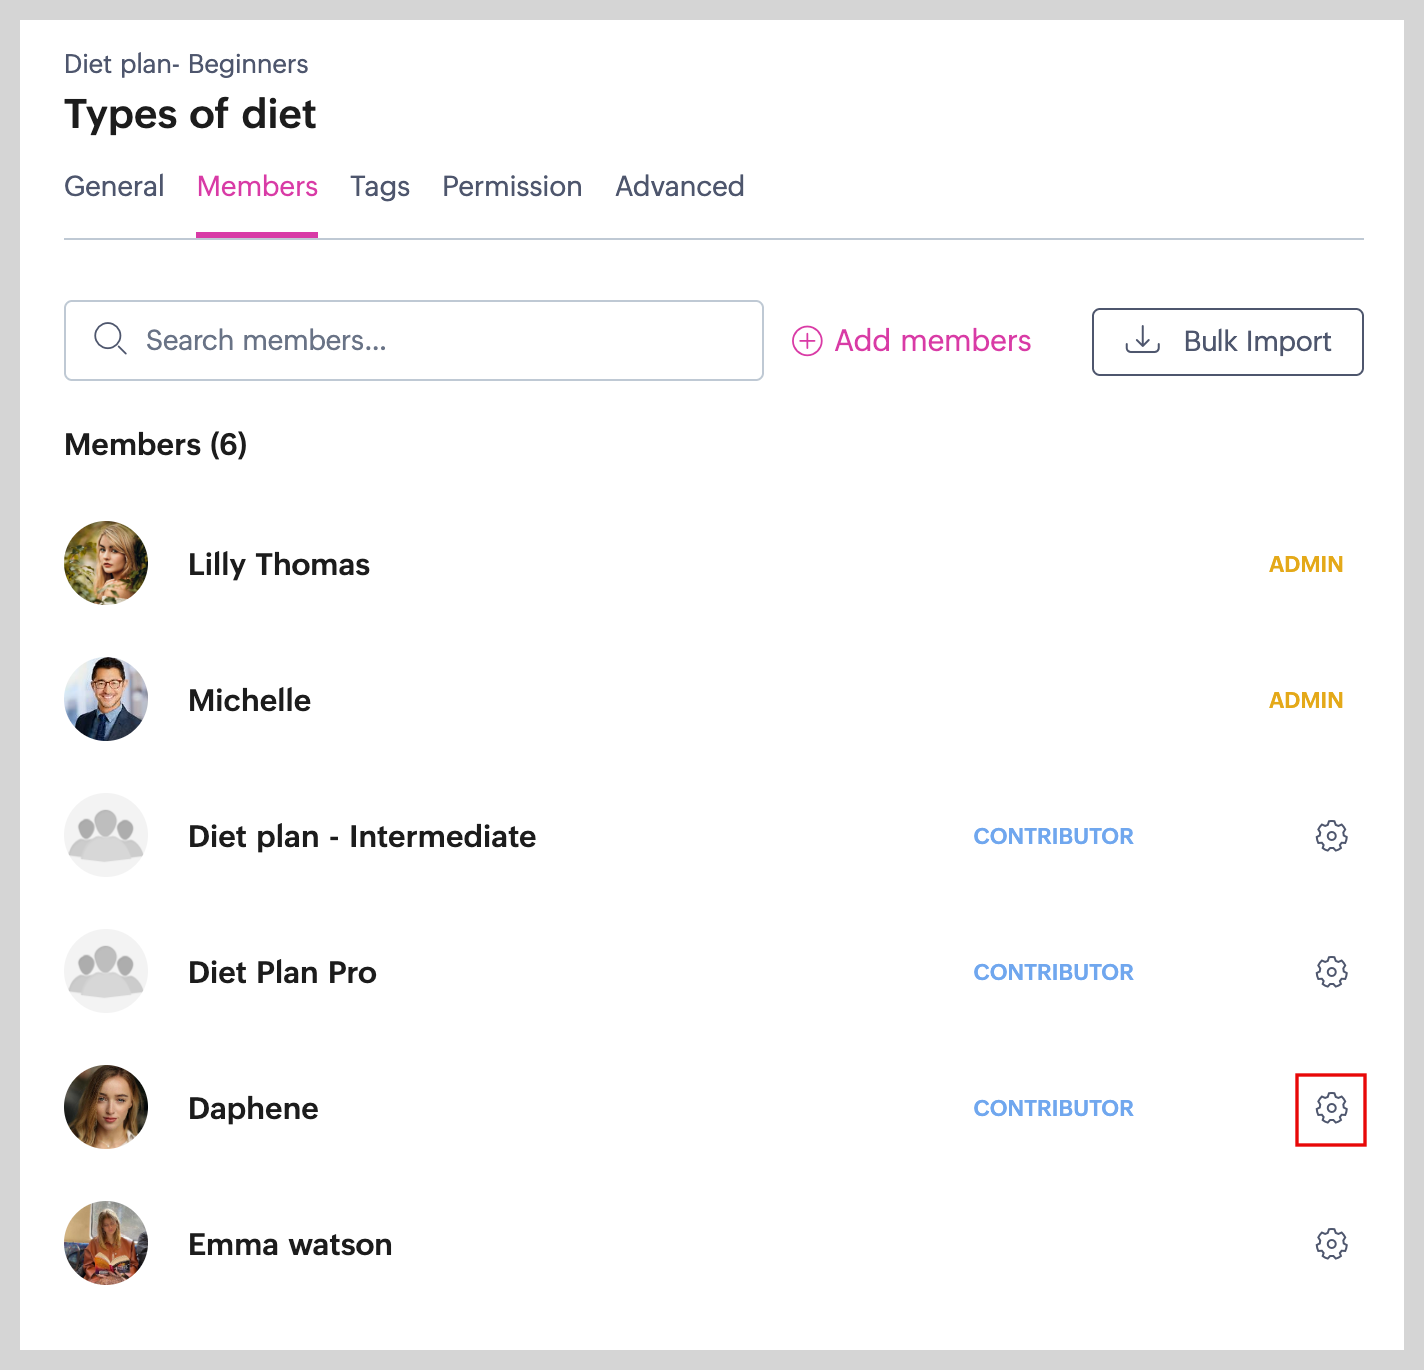The height and width of the screenshot is (1370, 1424).
Task: Open settings gear for Diet plan - Intermediate
Action: pyautogui.click(x=1331, y=836)
